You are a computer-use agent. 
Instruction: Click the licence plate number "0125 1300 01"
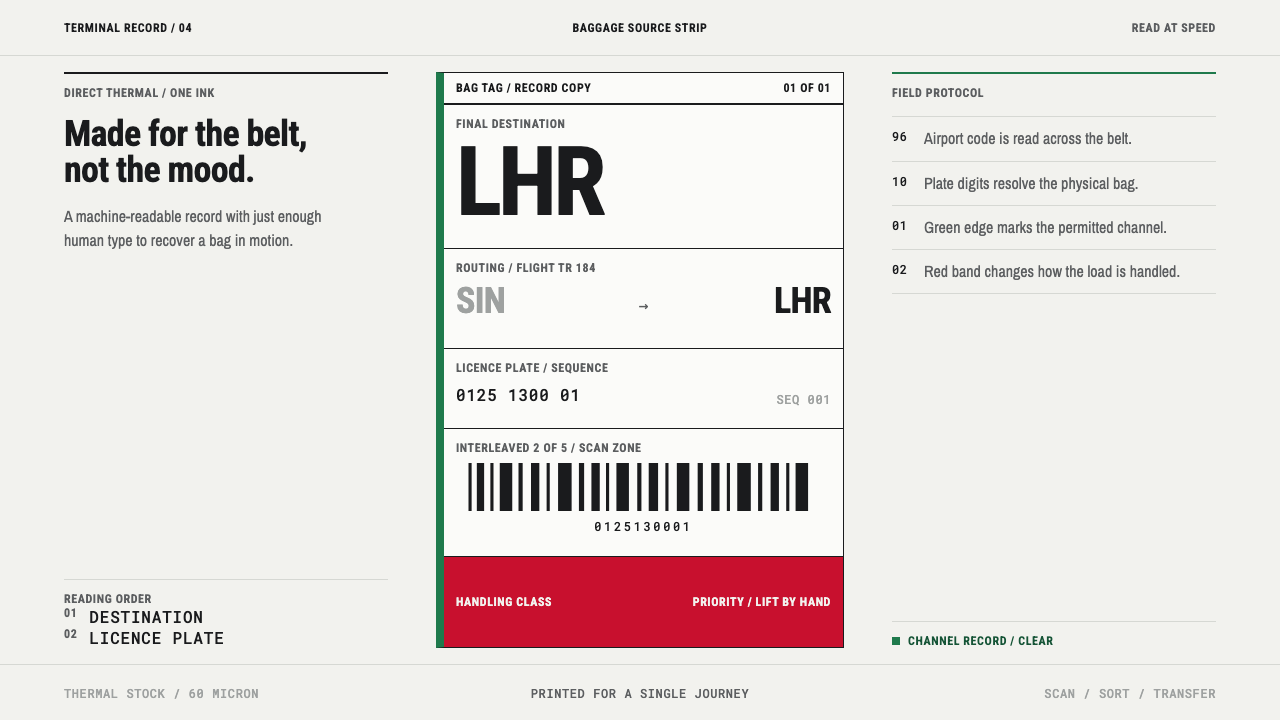(518, 395)
